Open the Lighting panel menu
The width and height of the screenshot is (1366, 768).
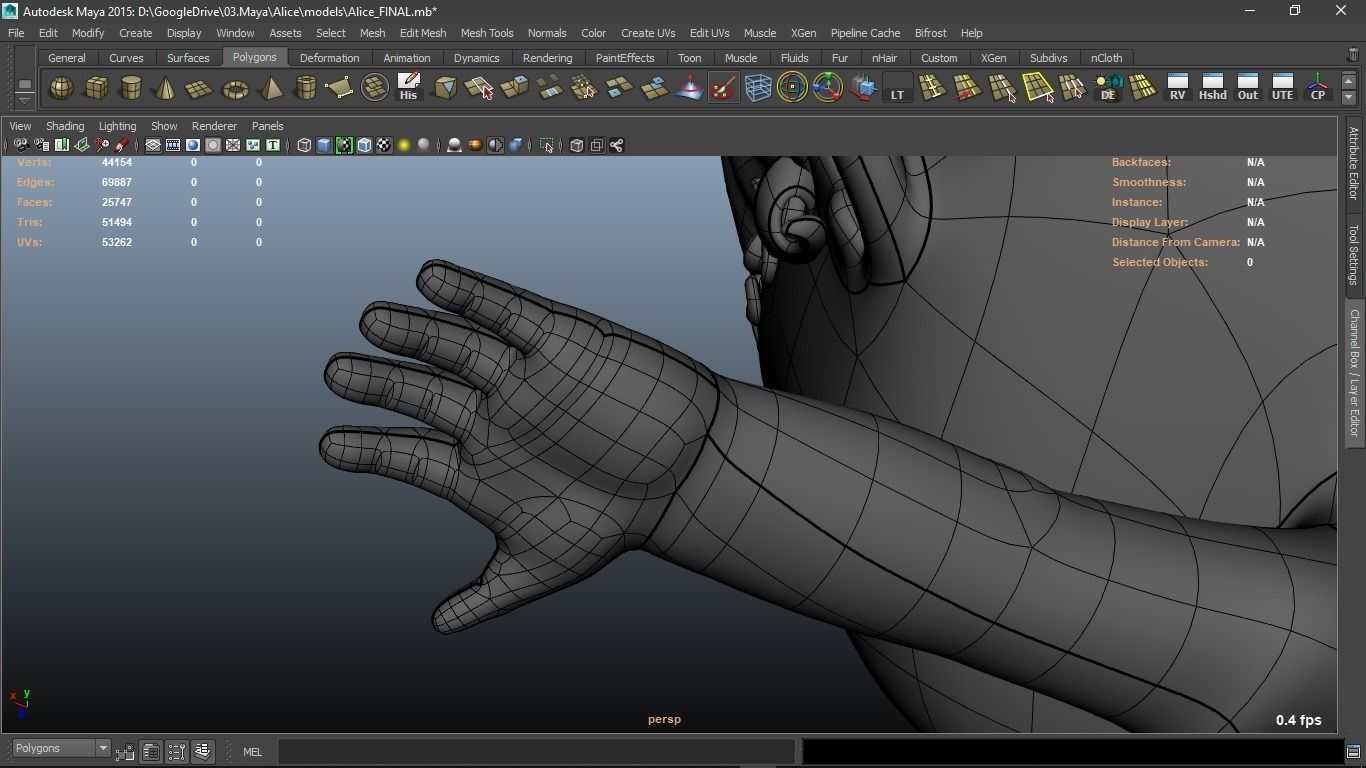(117, 126)
